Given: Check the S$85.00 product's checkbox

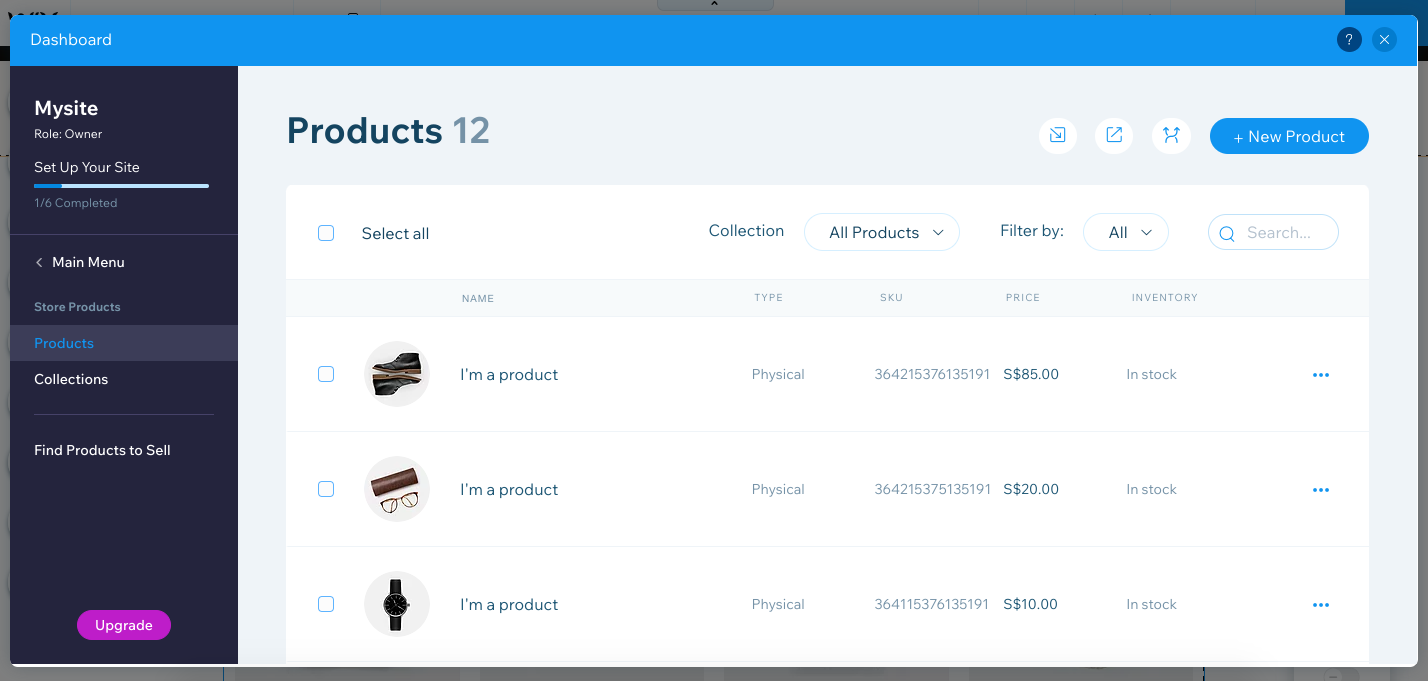Looking at the screenshot, I should 326,374.
